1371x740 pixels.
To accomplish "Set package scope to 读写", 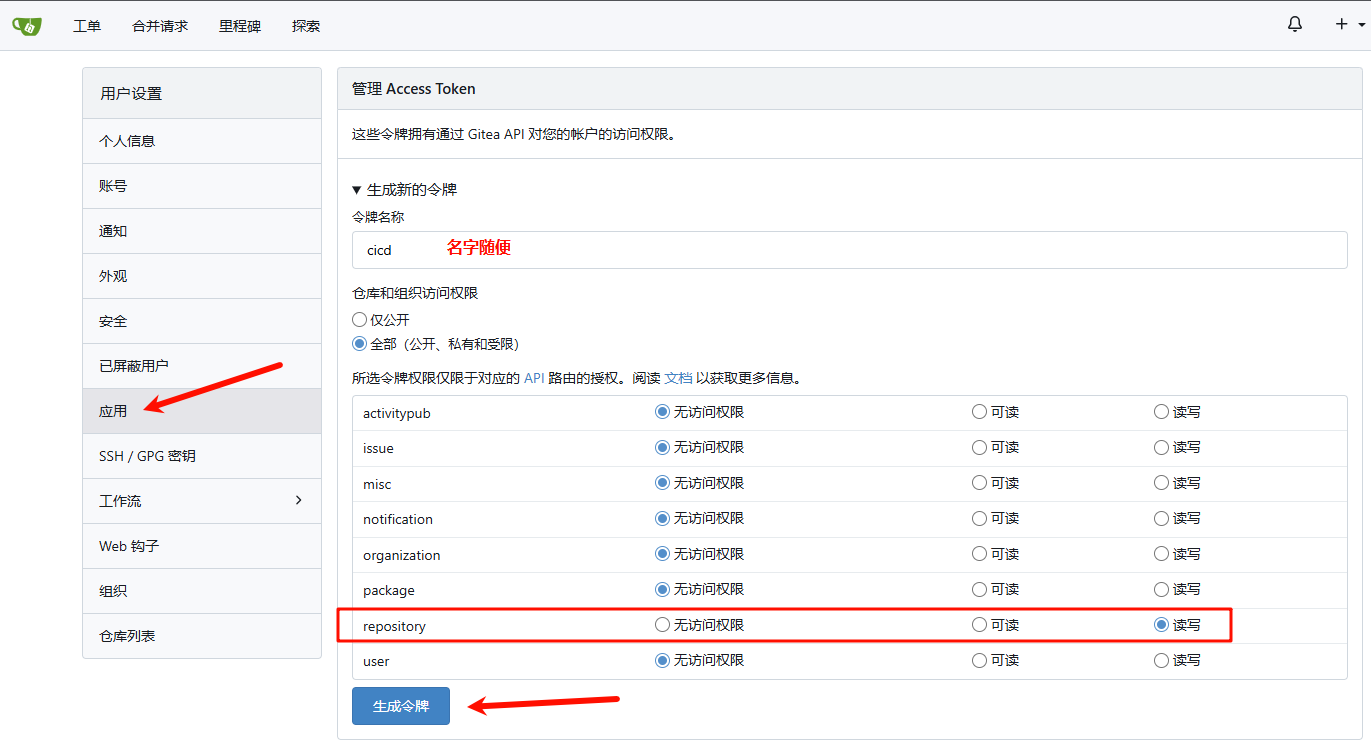I will [x=1160, y=589].
